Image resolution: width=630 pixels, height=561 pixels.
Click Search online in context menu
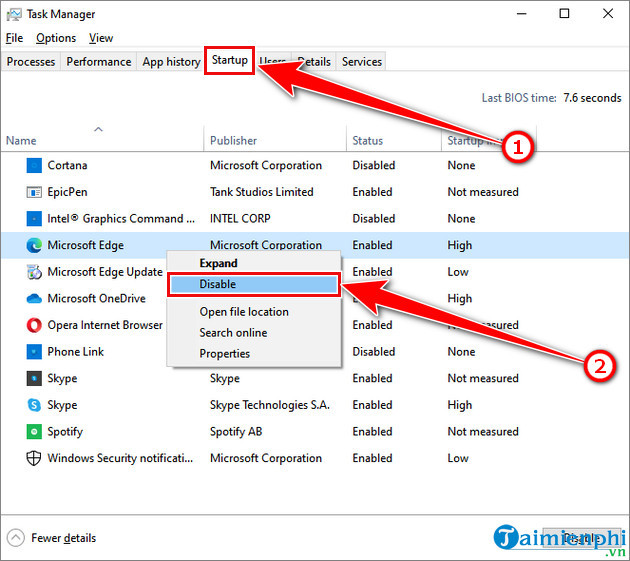click(x=233, y=333)
